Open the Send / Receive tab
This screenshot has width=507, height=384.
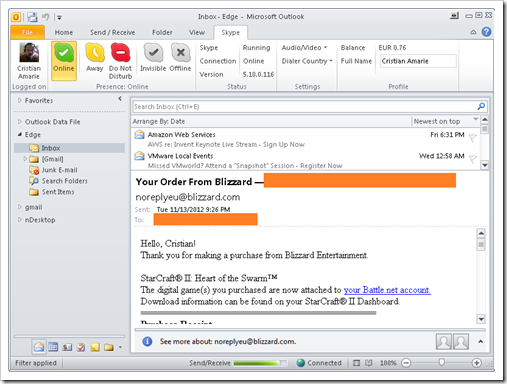click(x=112, y=32)
